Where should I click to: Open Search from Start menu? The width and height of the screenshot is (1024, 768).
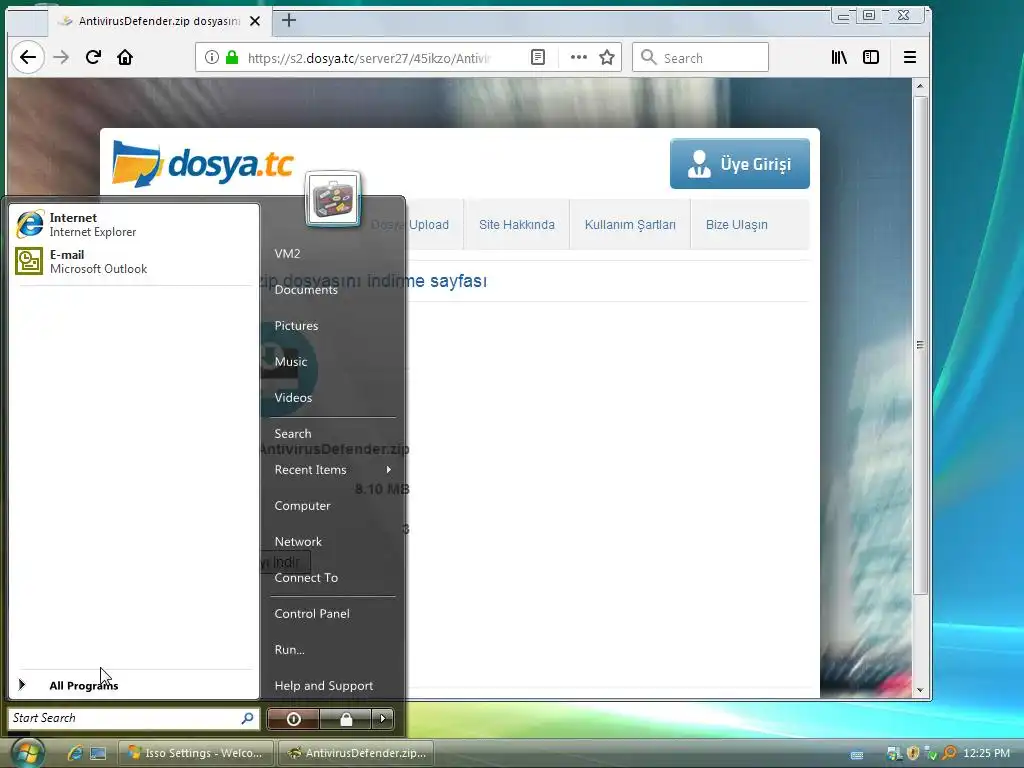tap(293, 434)
